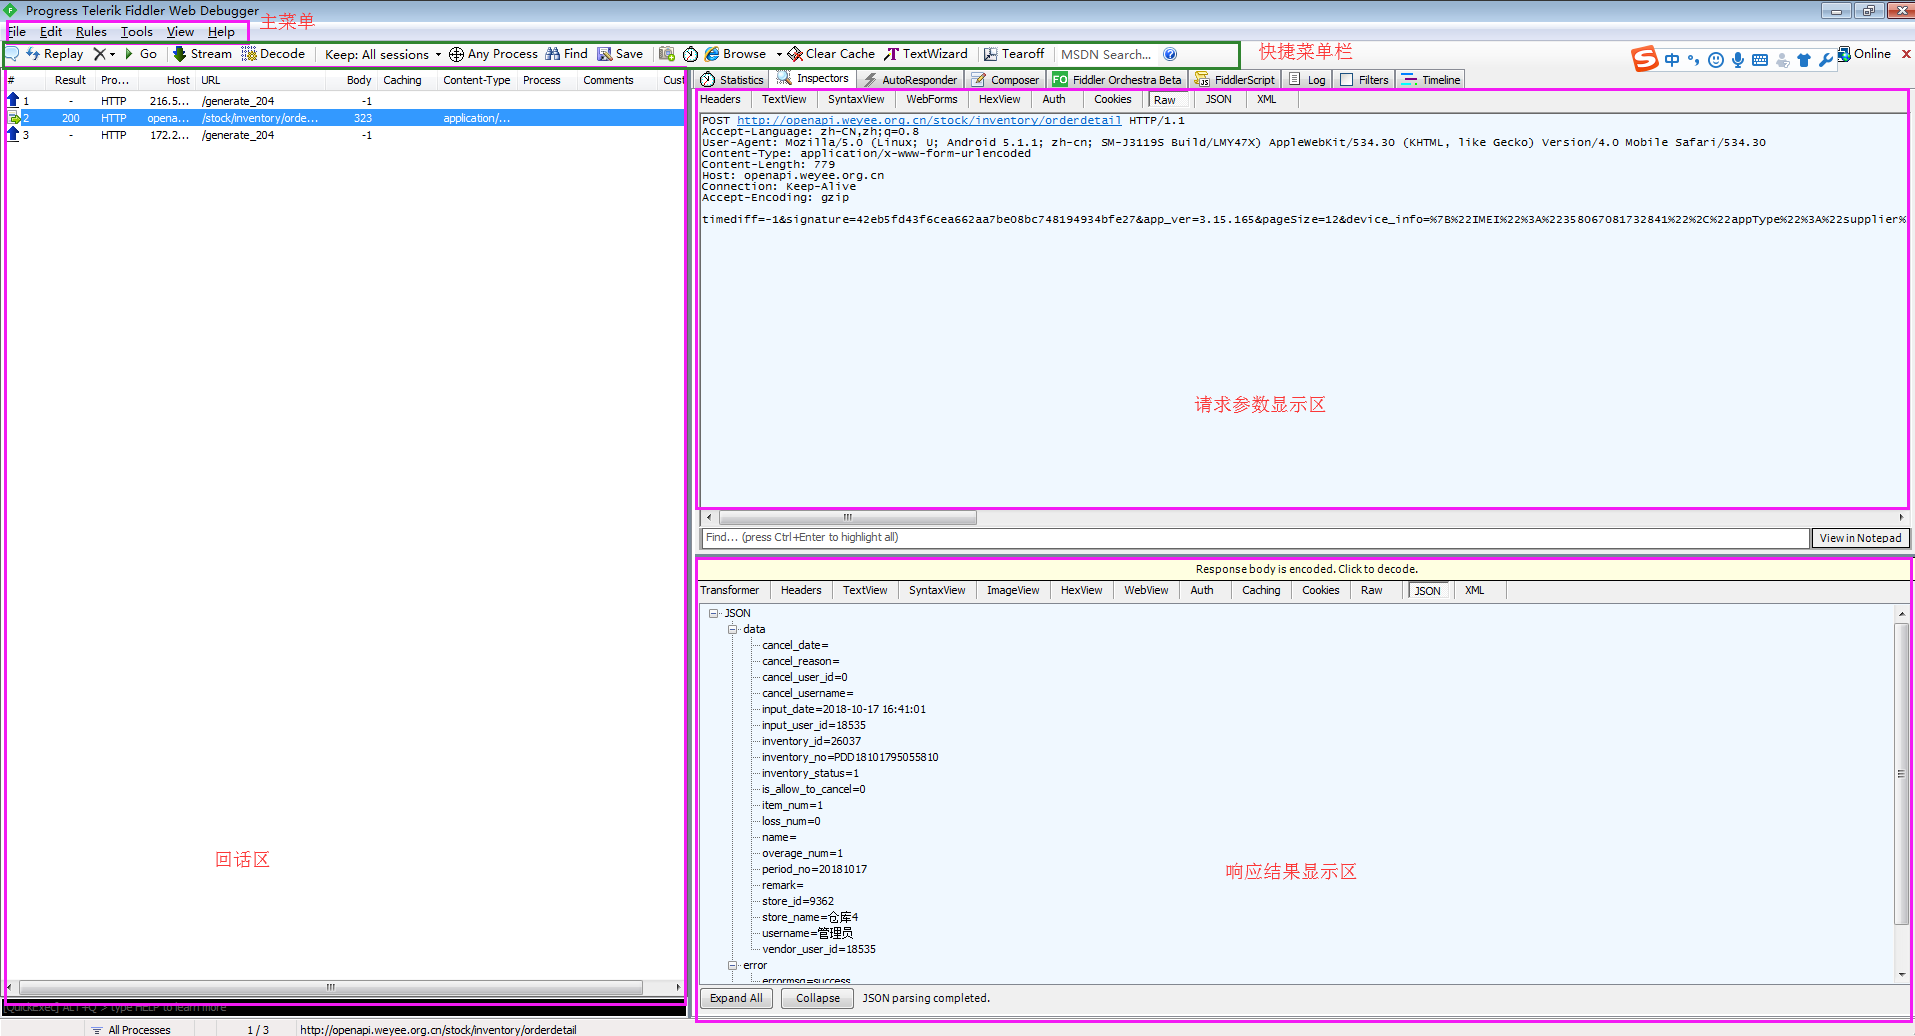The height and width of the screenshot is (1036, 1915).
Task: Select session 1 generate_204 row
Action: pyautogui.click(x=345, y=101)
